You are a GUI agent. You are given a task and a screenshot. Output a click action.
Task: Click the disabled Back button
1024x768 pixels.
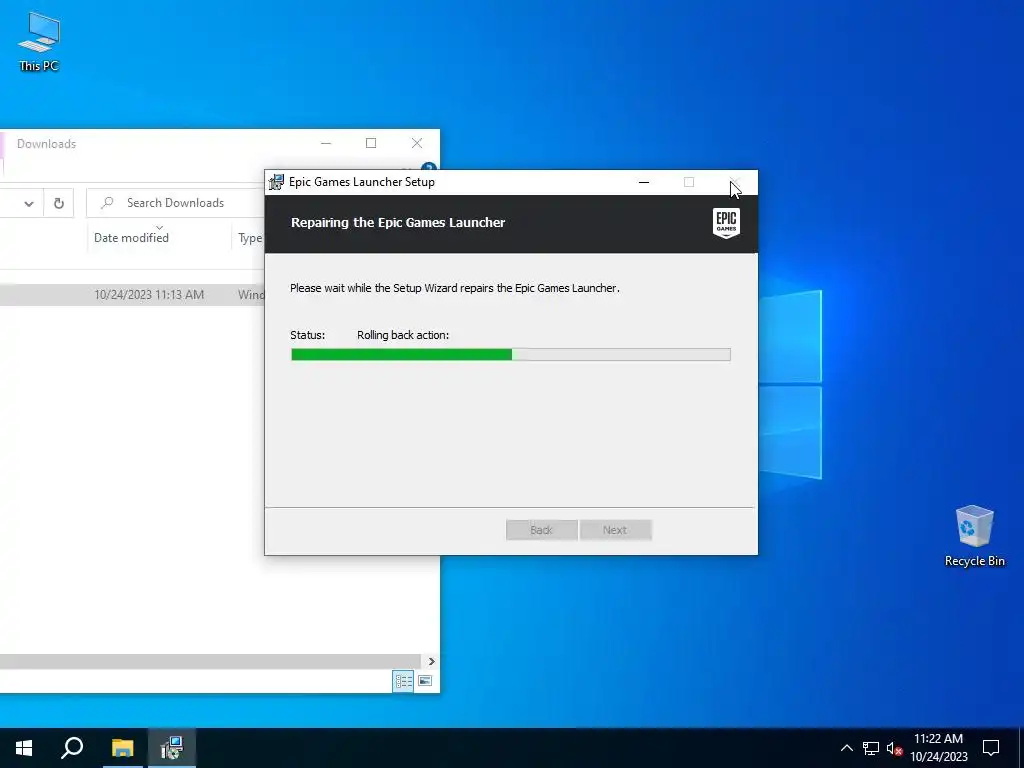click(x=541, y=530)
